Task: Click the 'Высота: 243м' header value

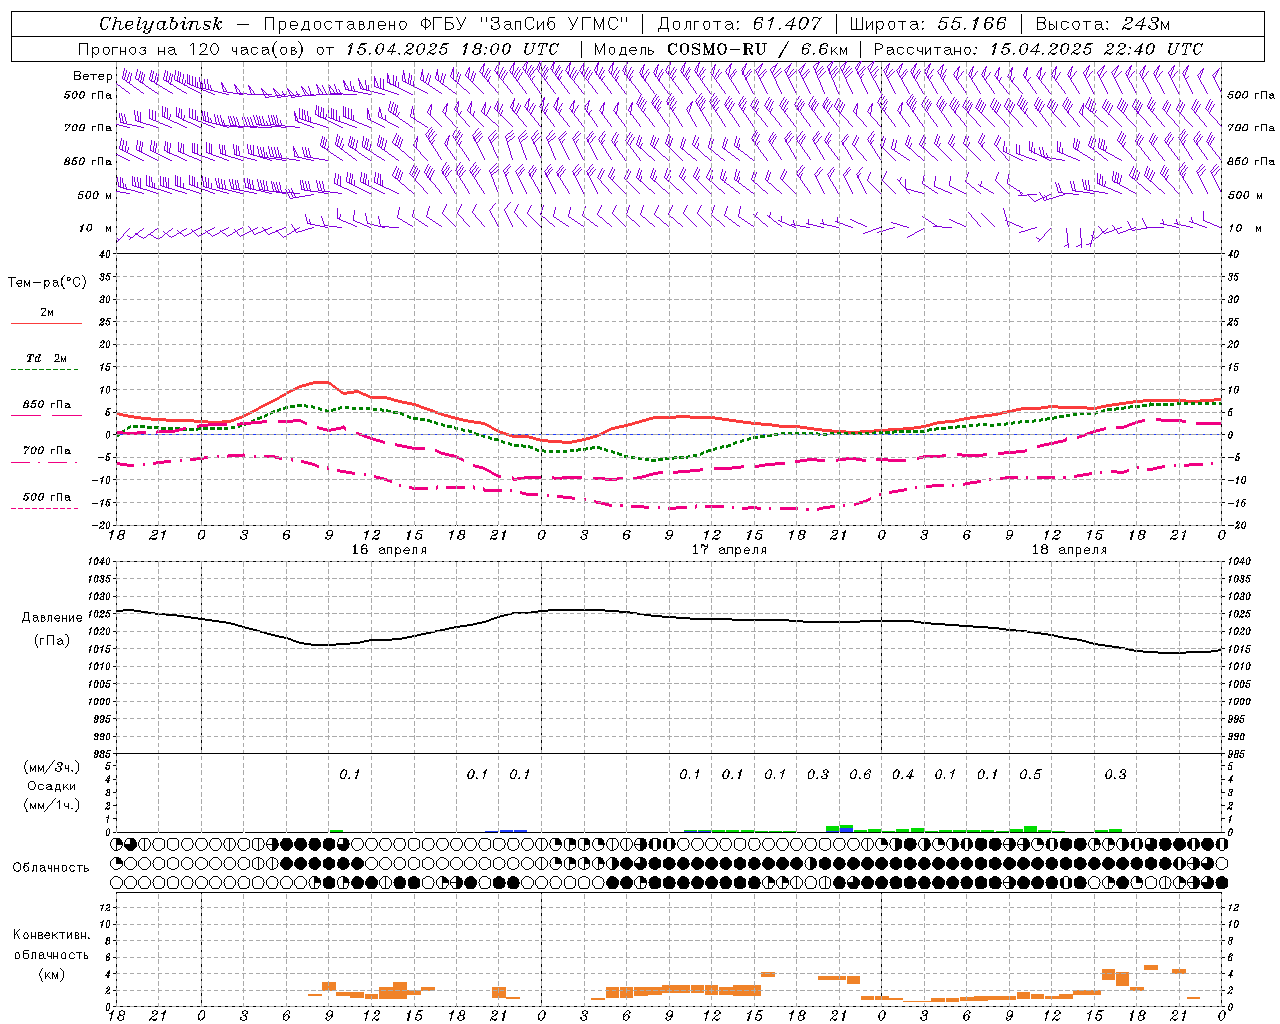Action: tap(1103, 24)
